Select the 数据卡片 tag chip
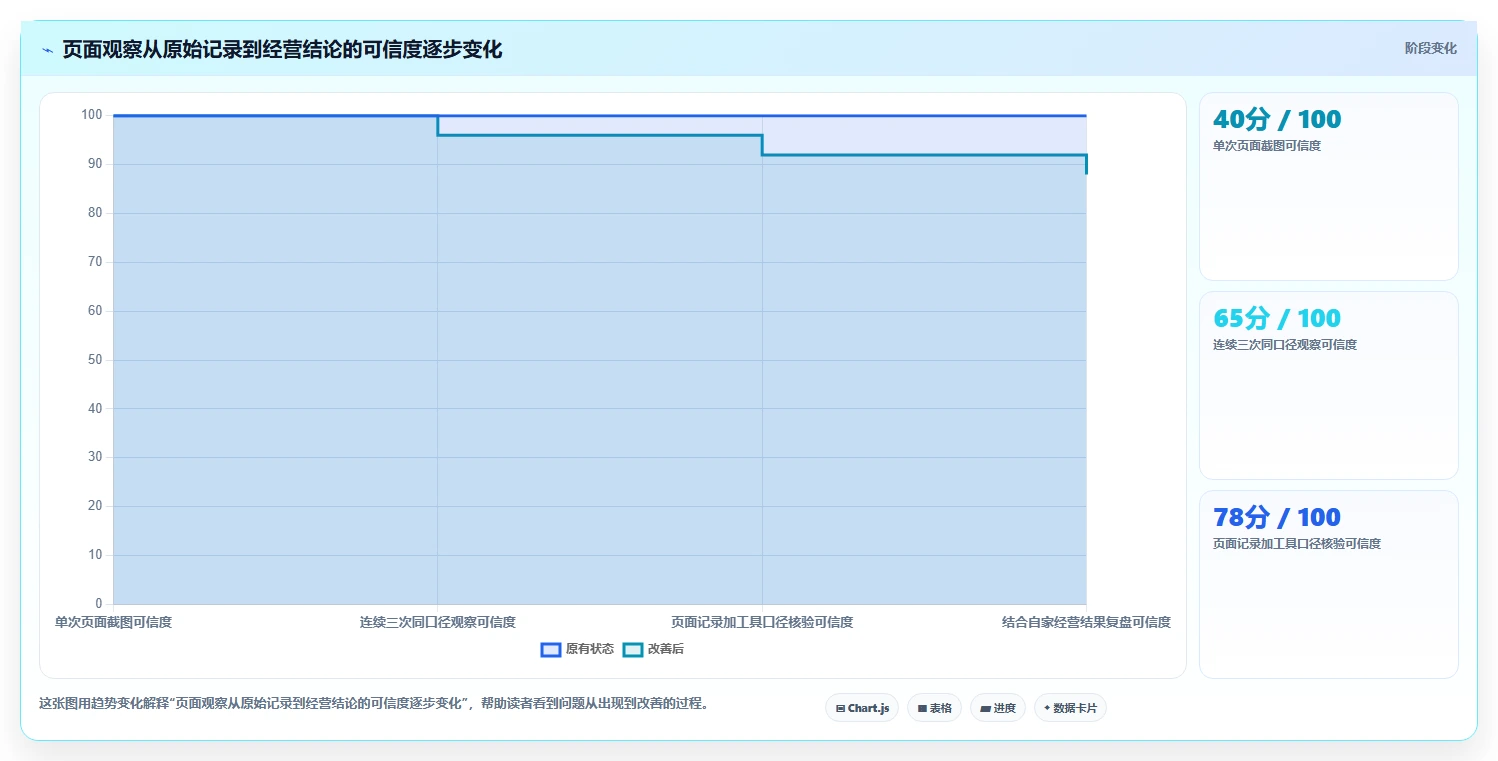 coord(1070,708)
